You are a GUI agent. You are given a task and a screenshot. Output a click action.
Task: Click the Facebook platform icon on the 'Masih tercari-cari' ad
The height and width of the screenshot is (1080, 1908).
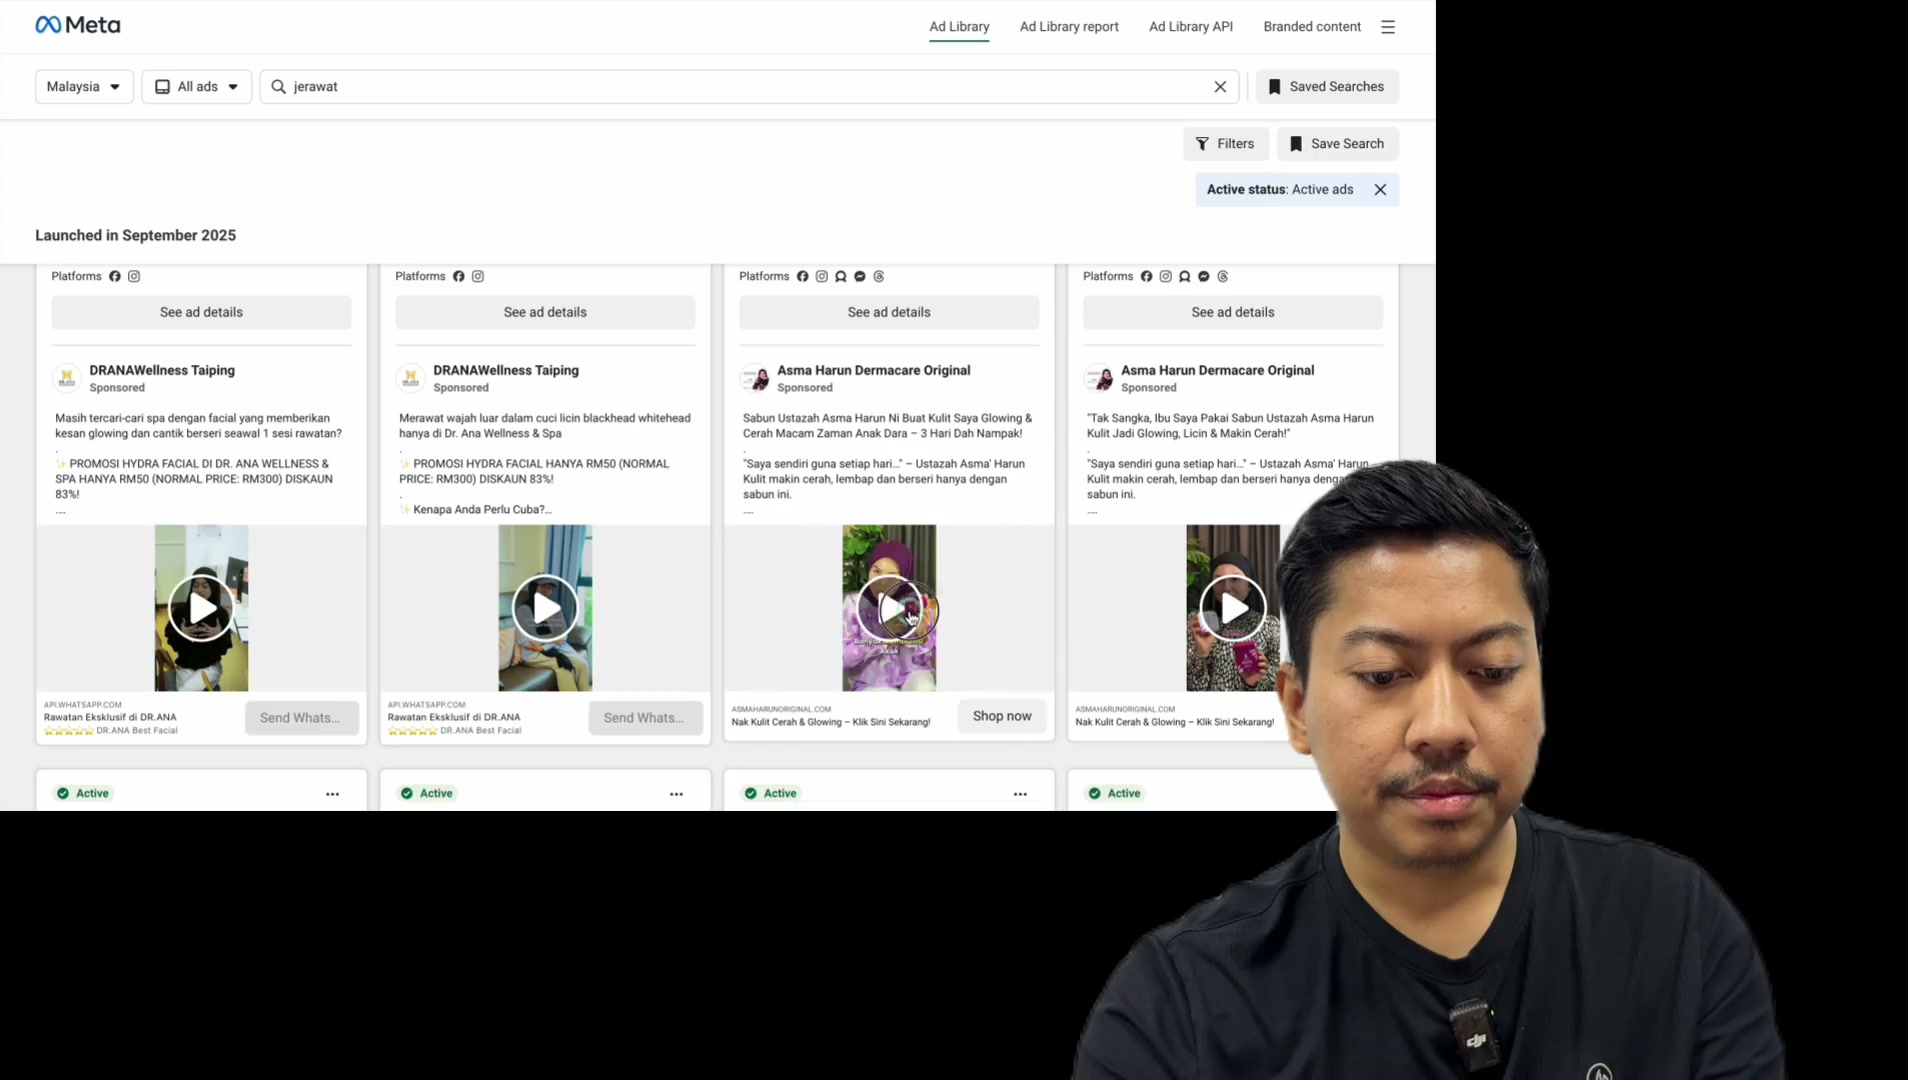(x=115, y=276)
